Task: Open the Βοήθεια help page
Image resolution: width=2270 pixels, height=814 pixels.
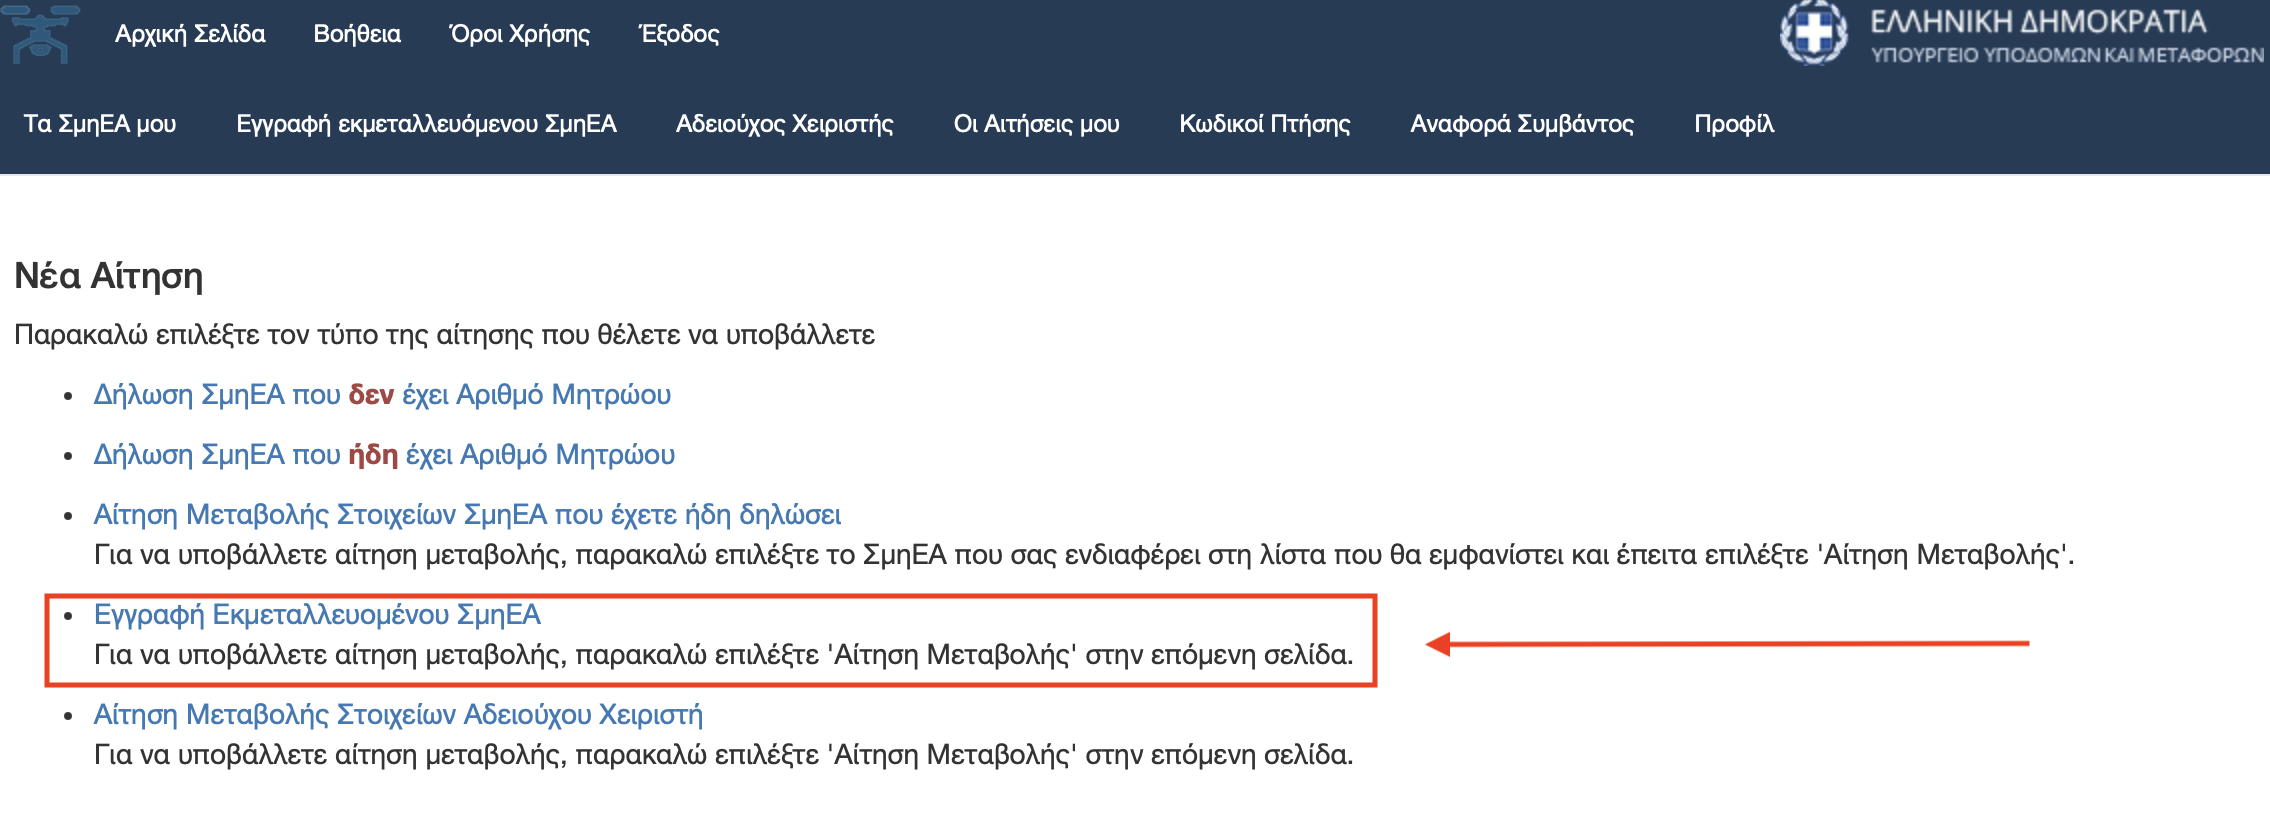Action: point(357,34)
